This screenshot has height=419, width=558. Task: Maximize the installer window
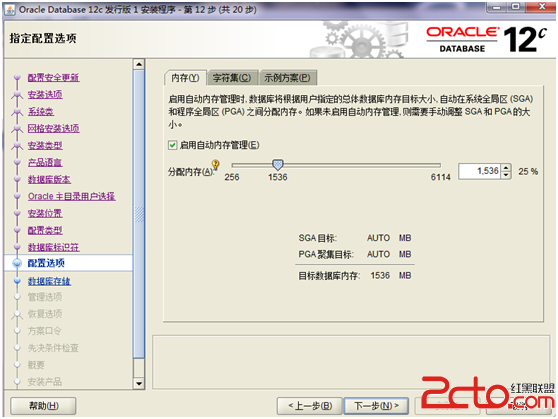(x=516, y=7)
